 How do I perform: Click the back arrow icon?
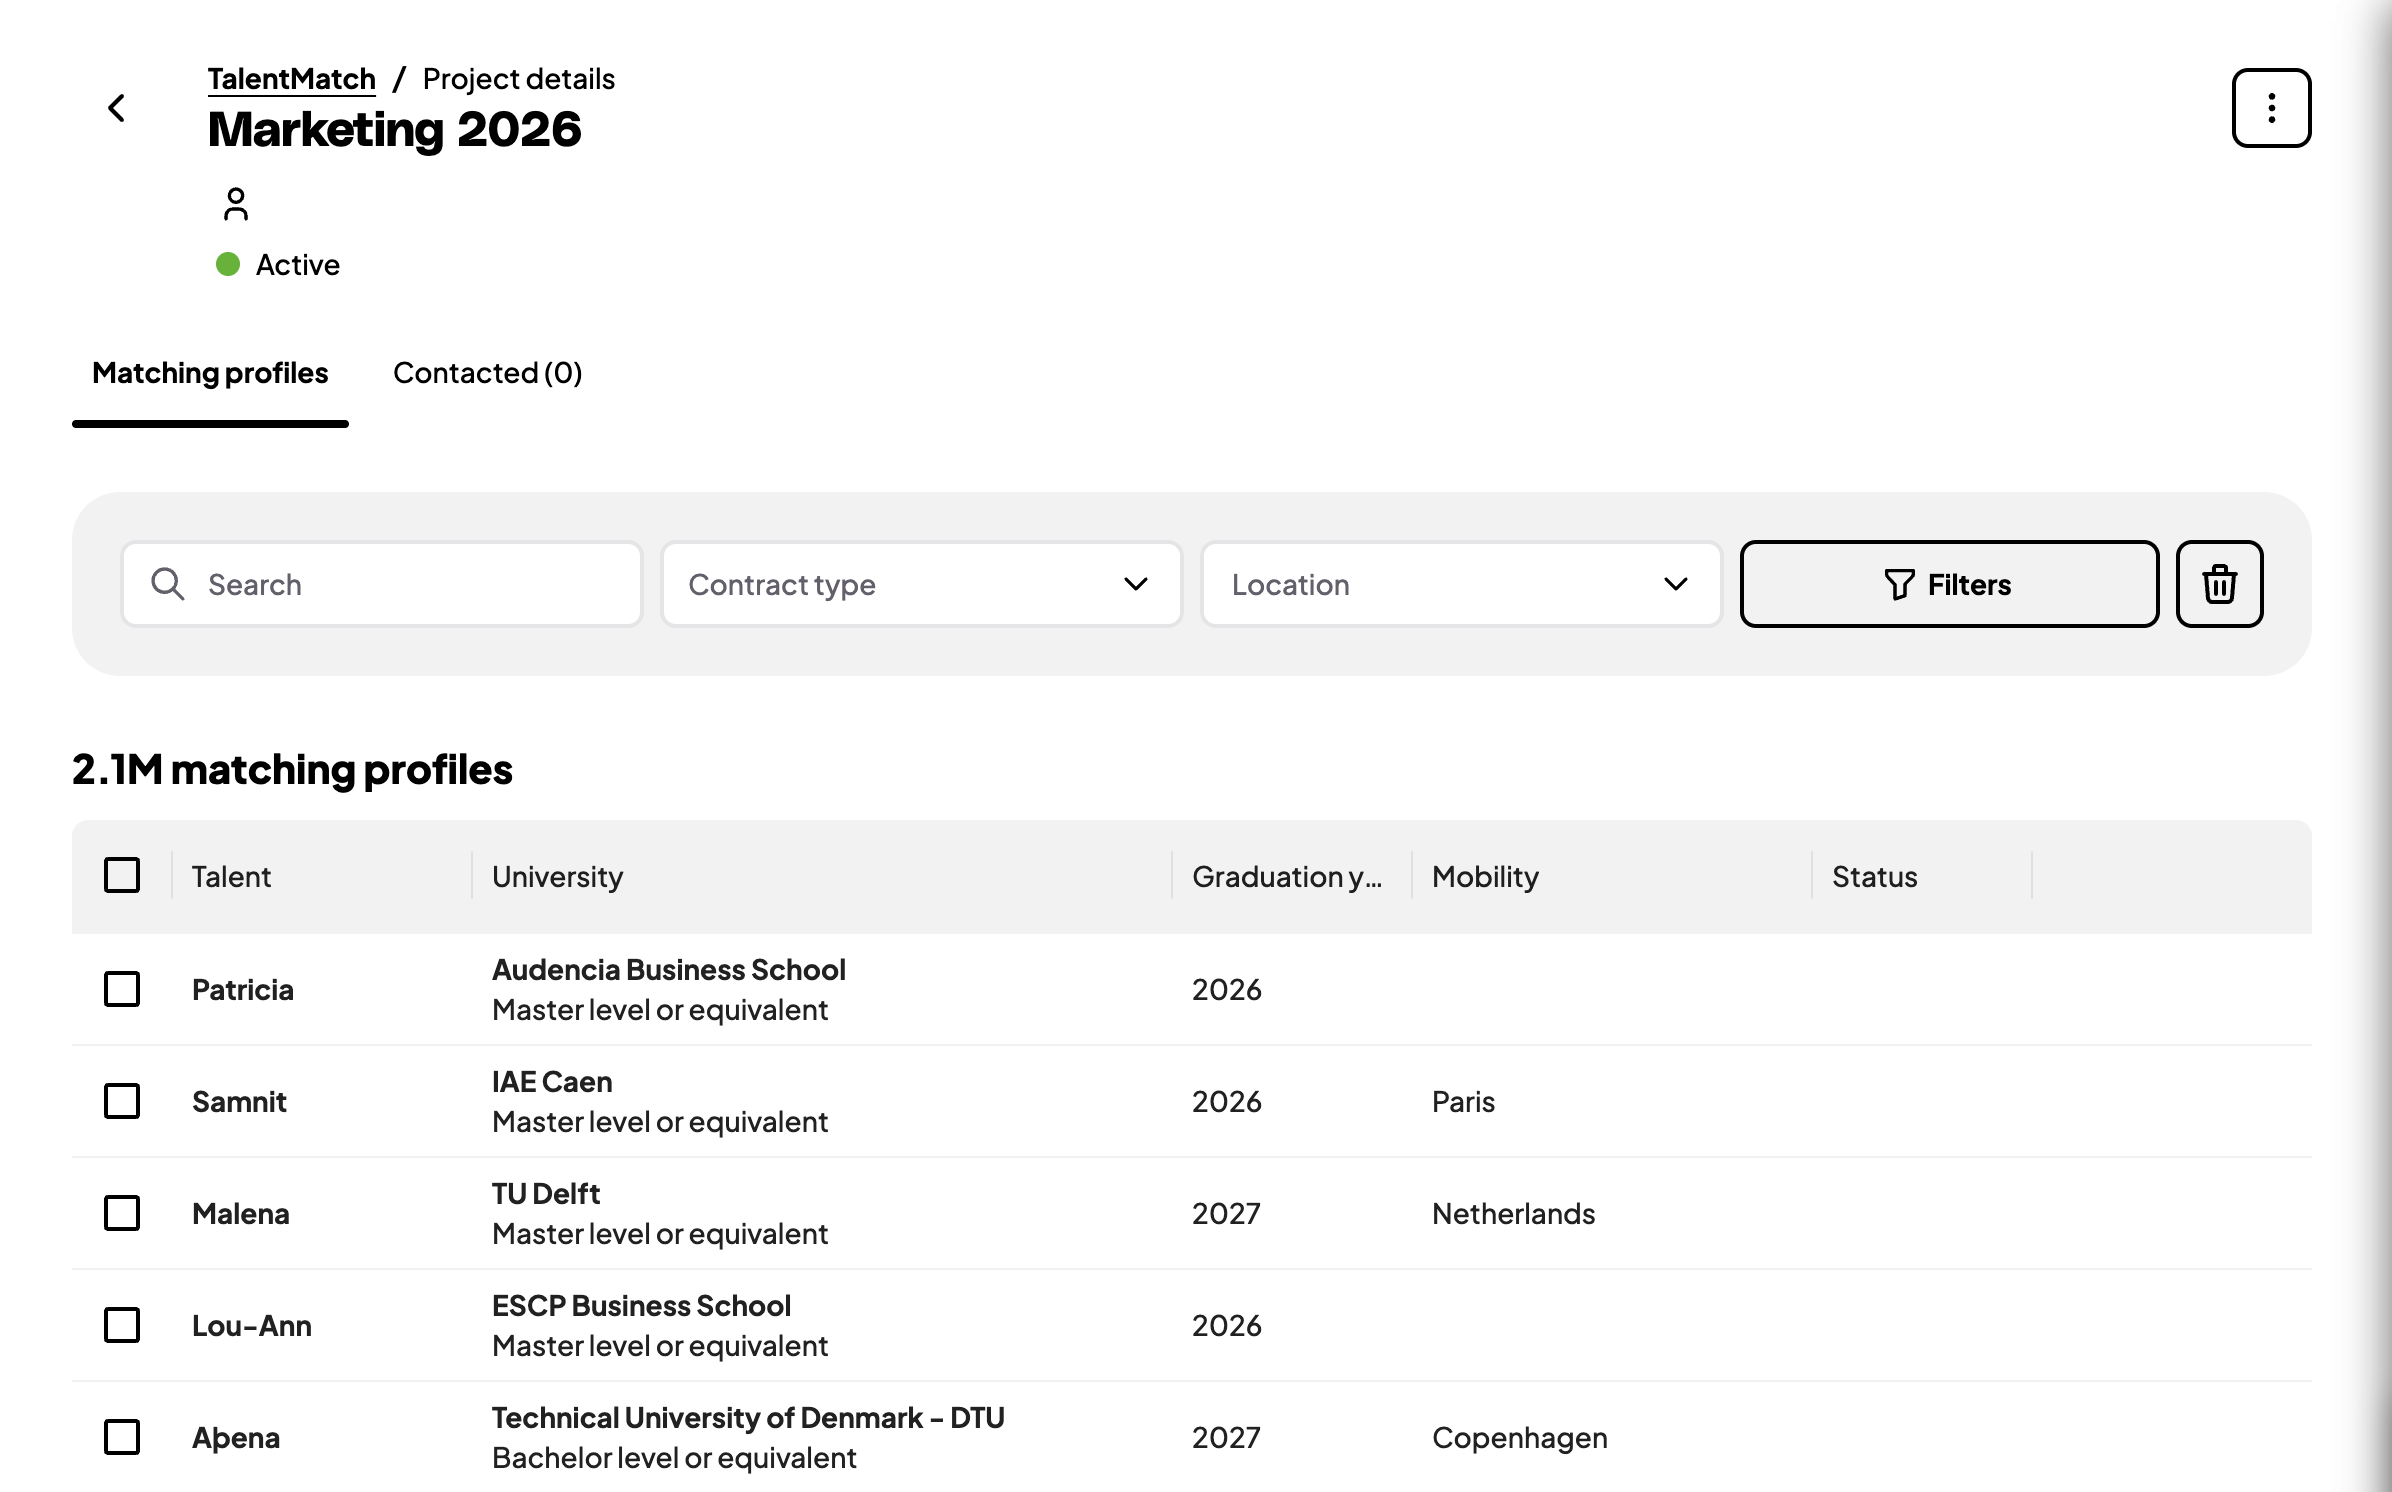click(117, 108)
